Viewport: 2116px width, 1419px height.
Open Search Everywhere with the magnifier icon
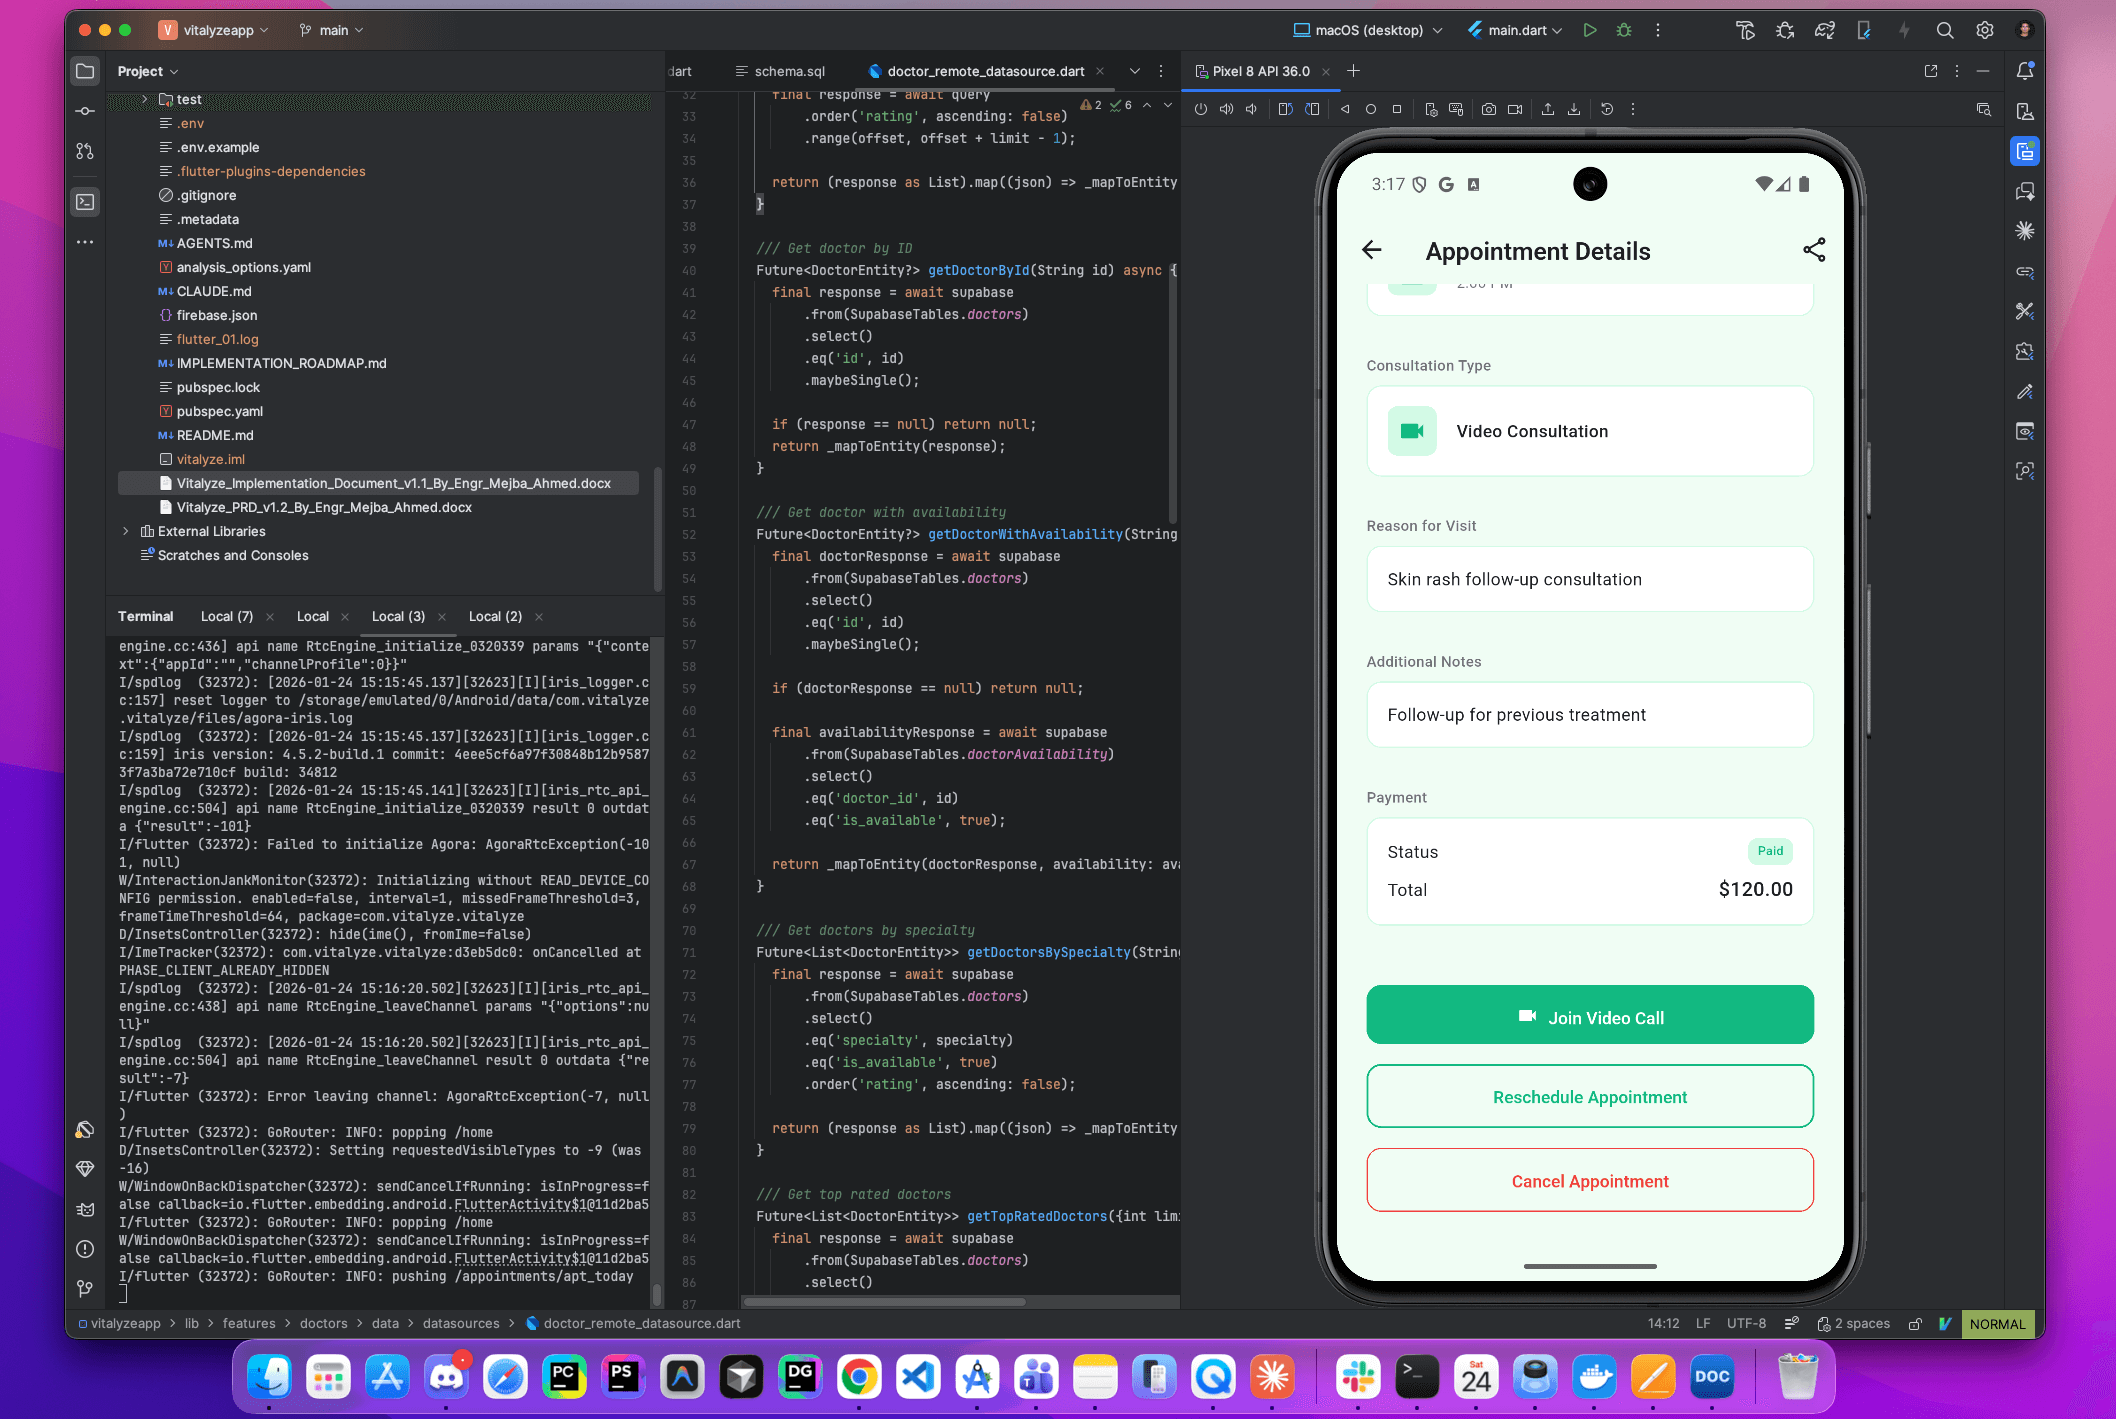pyautogui.click(x=1945, y=30)
